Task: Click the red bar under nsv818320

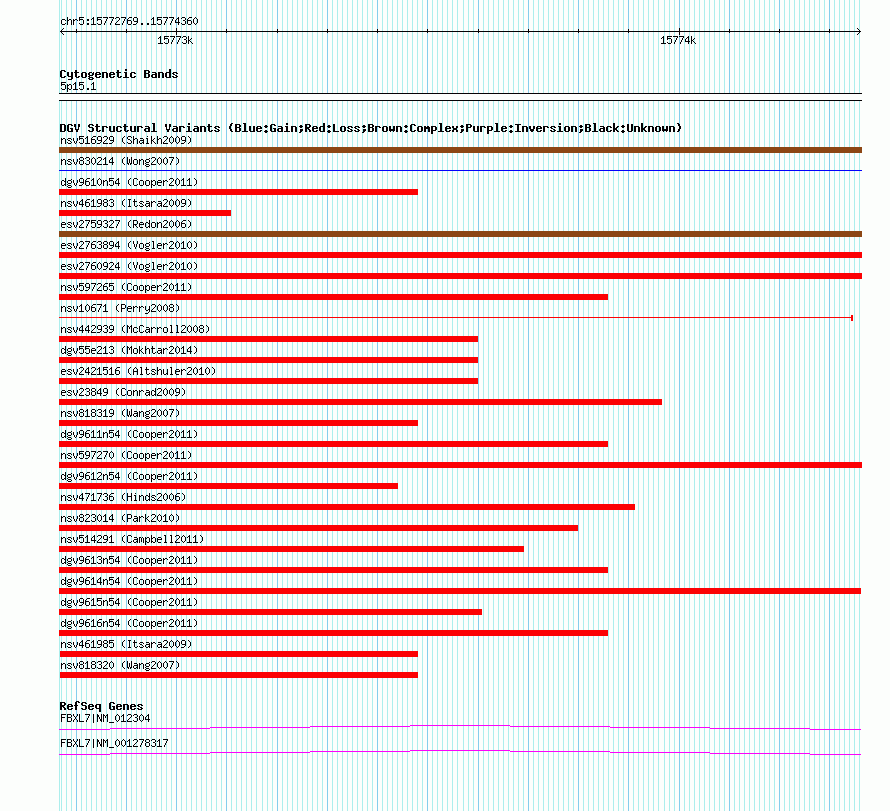Action: (x=238, y=675)
